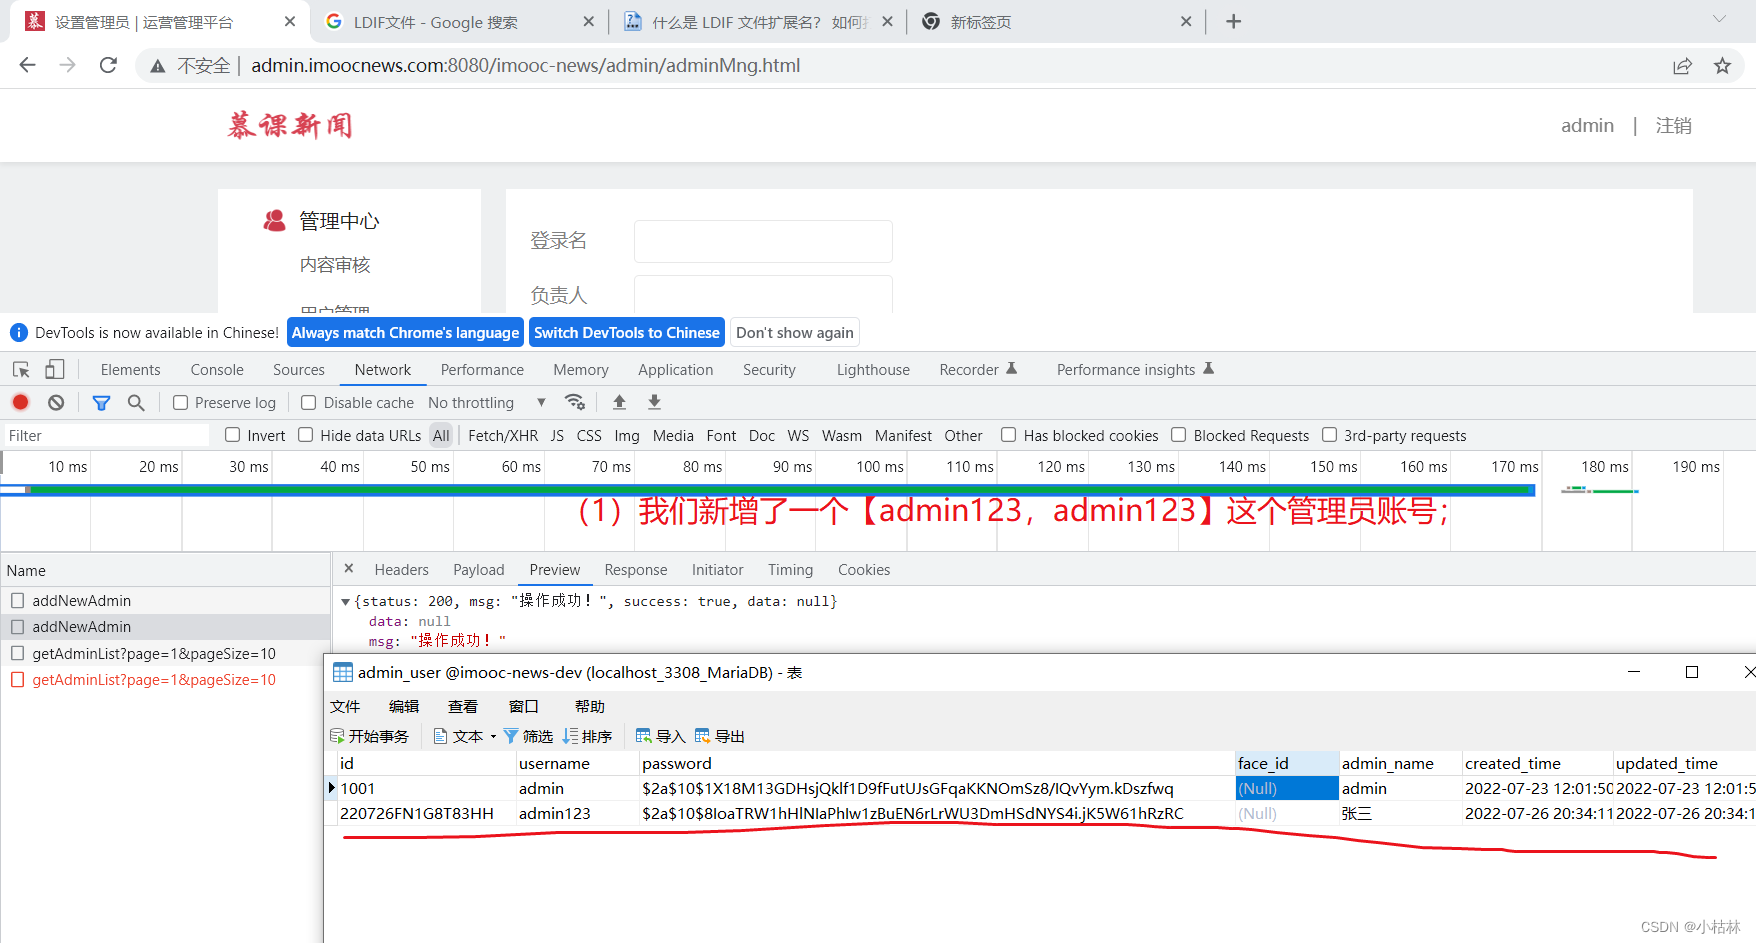Click 导入 import in table toolbar
Screen dimensions: 1756x943
click(x=660, y=736)
